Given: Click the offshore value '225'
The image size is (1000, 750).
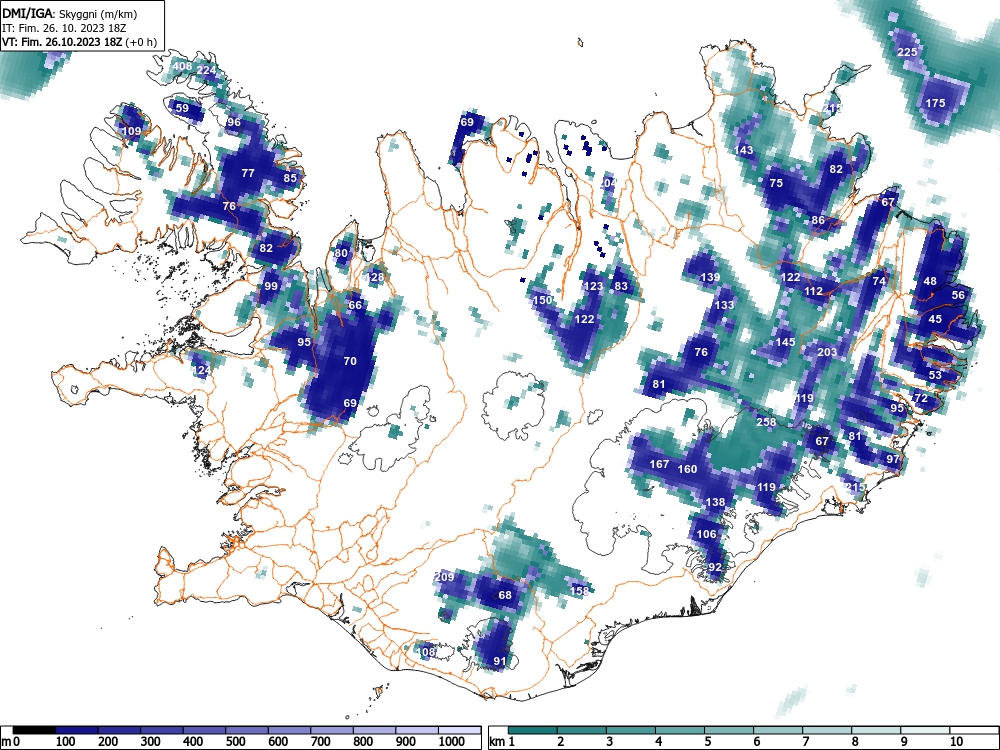Looking at the screenshot, I should [907, 52].
